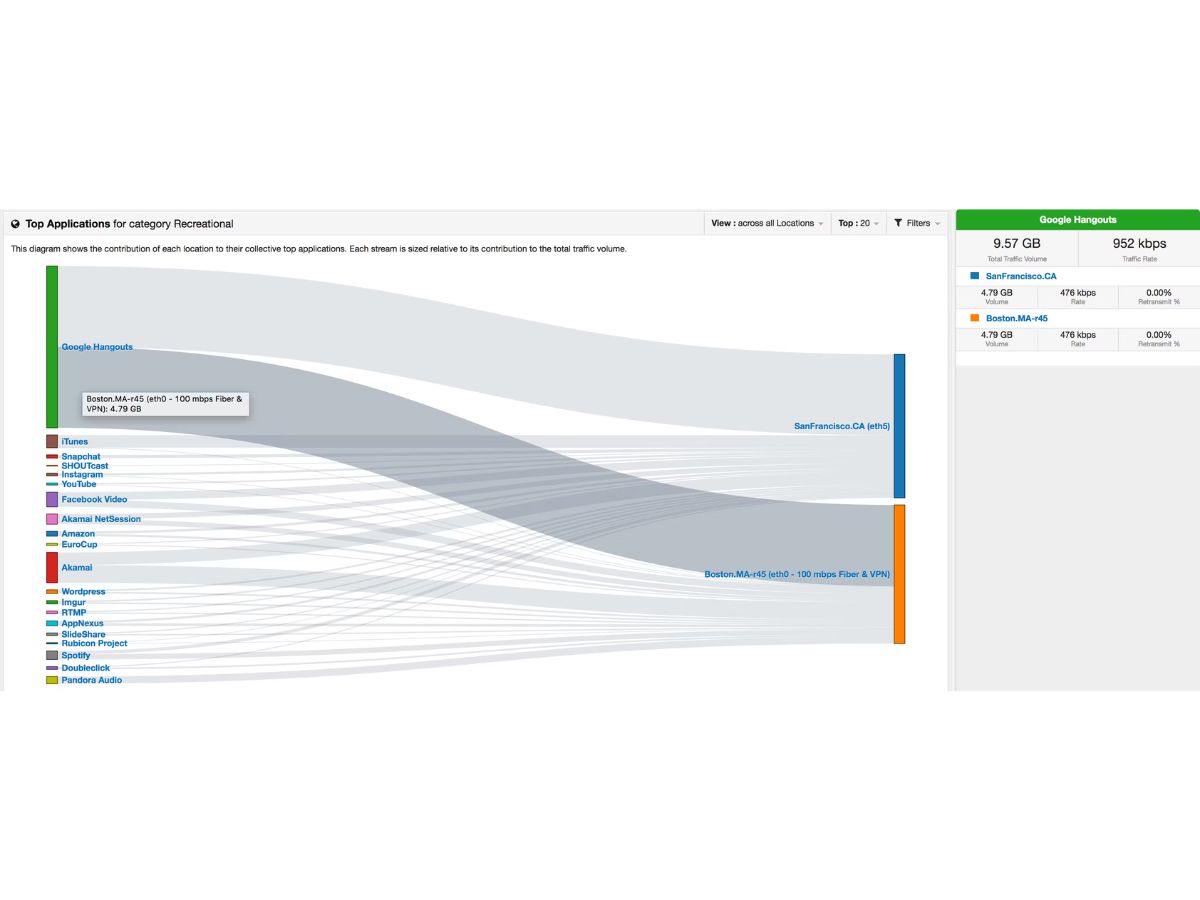Open the Filters dropdown menu
Viewport: 1200px width, 900px height.
click(x=917, y=223)
